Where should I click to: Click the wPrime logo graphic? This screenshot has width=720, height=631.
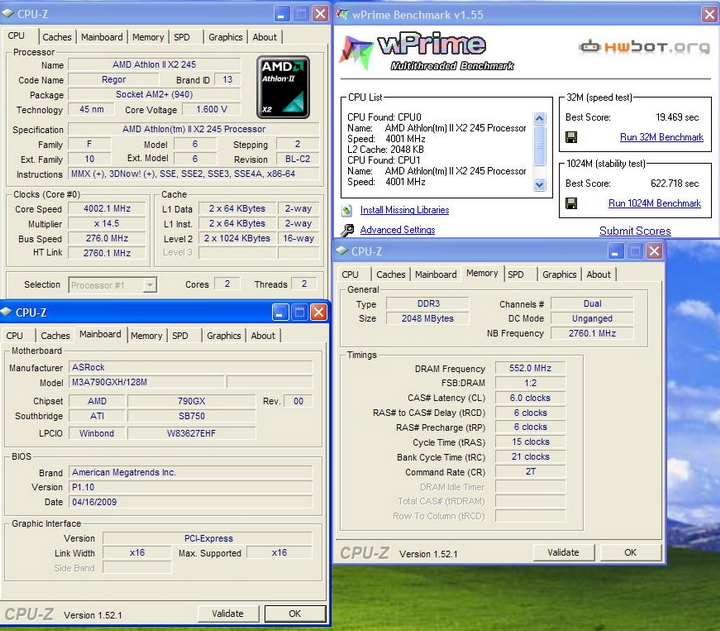pyautogui.click(x=426, y=51)
